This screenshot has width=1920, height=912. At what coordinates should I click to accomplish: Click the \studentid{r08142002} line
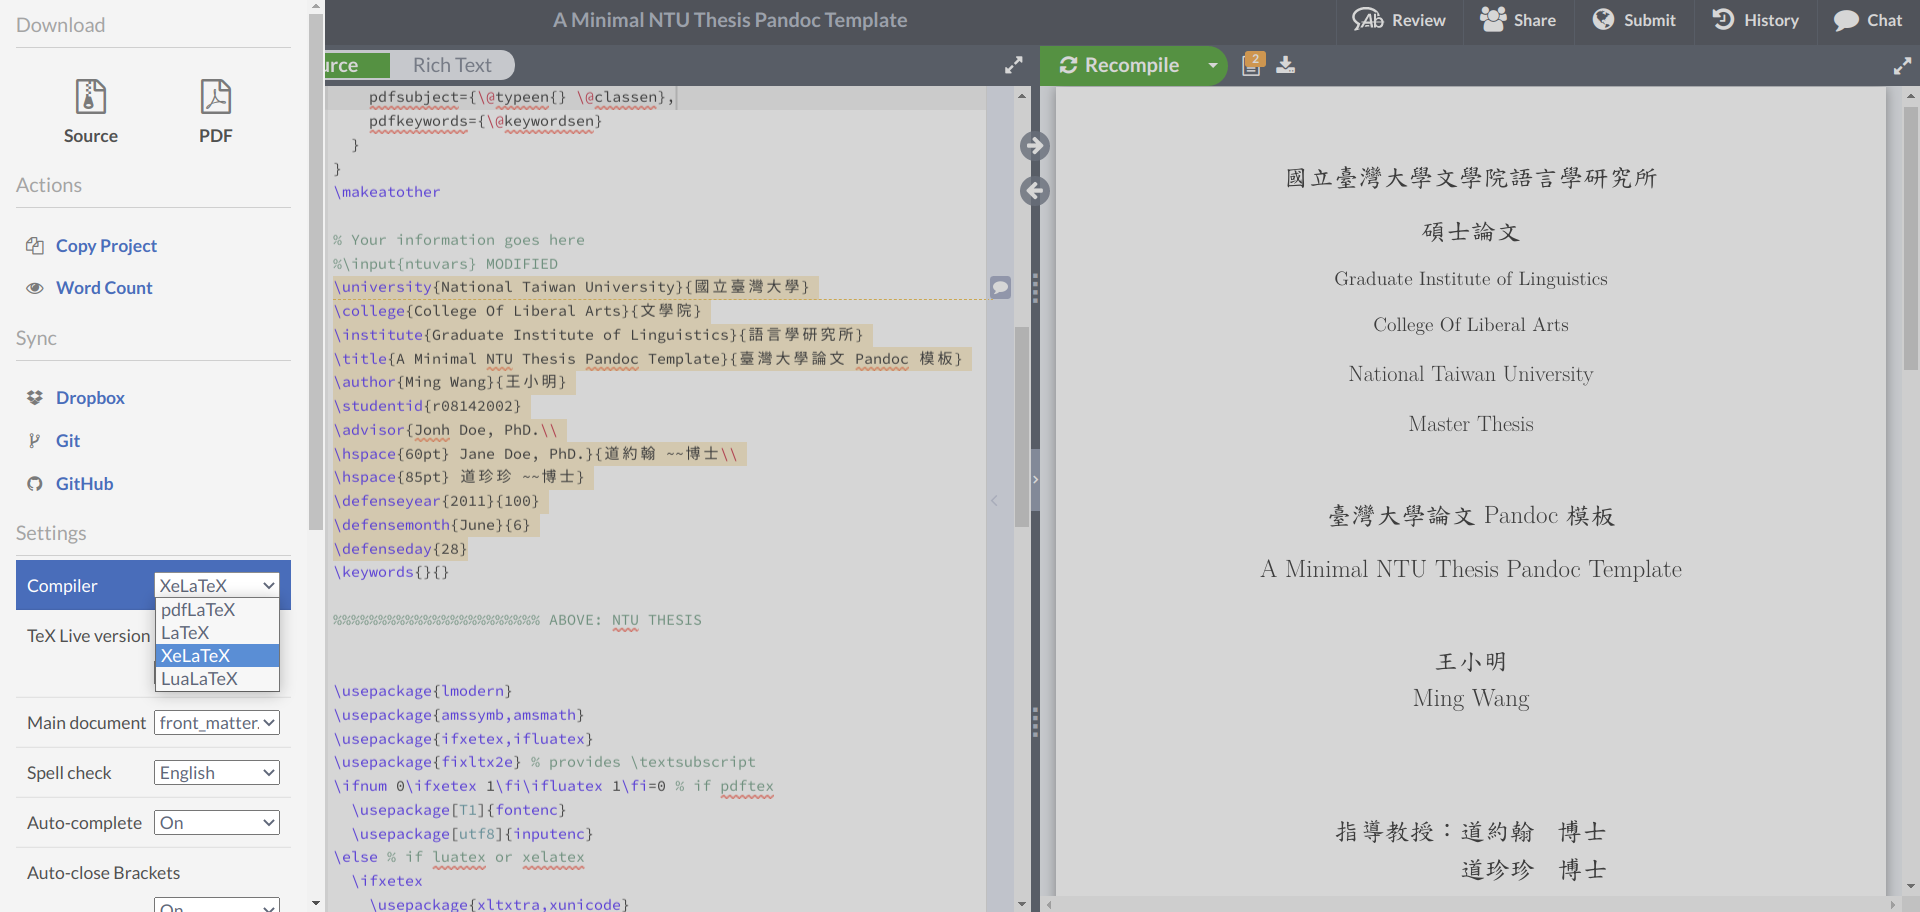[x=427, y=406]
